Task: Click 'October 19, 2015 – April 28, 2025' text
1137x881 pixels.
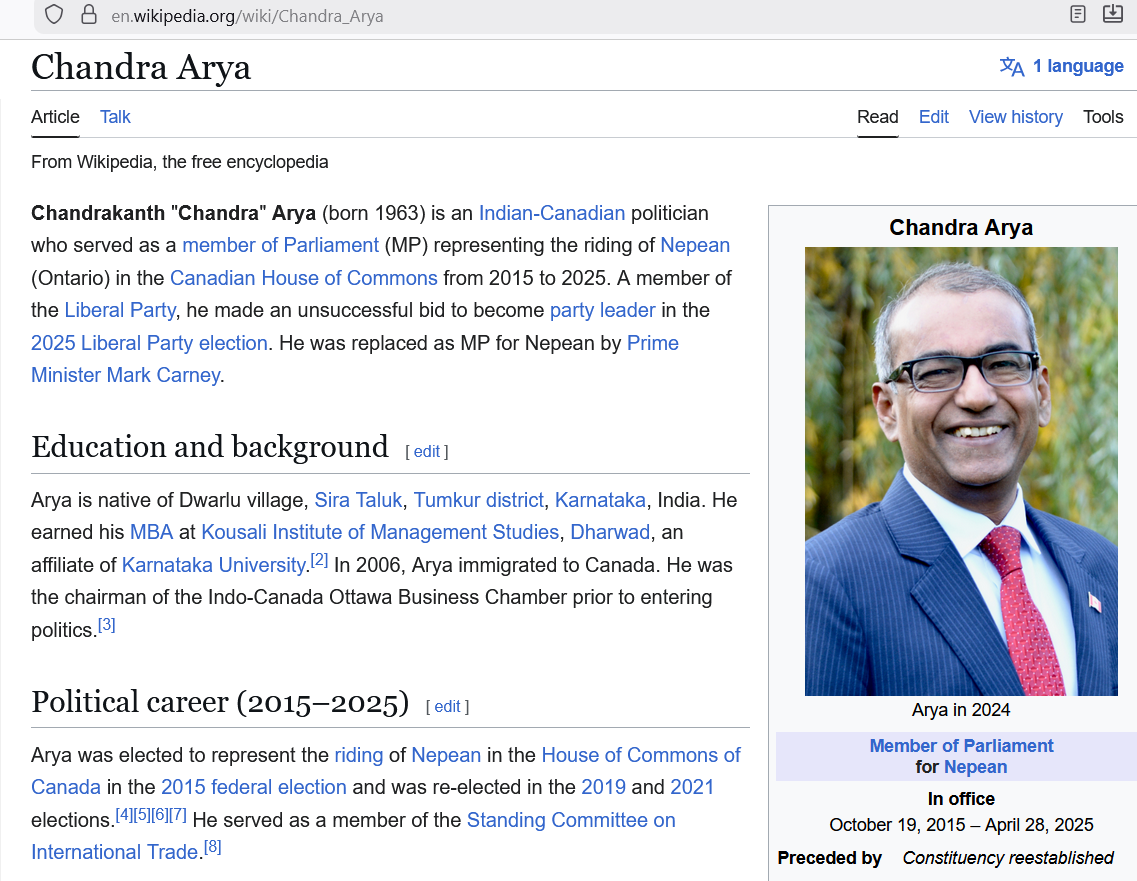Action: [x=961, y=824]
